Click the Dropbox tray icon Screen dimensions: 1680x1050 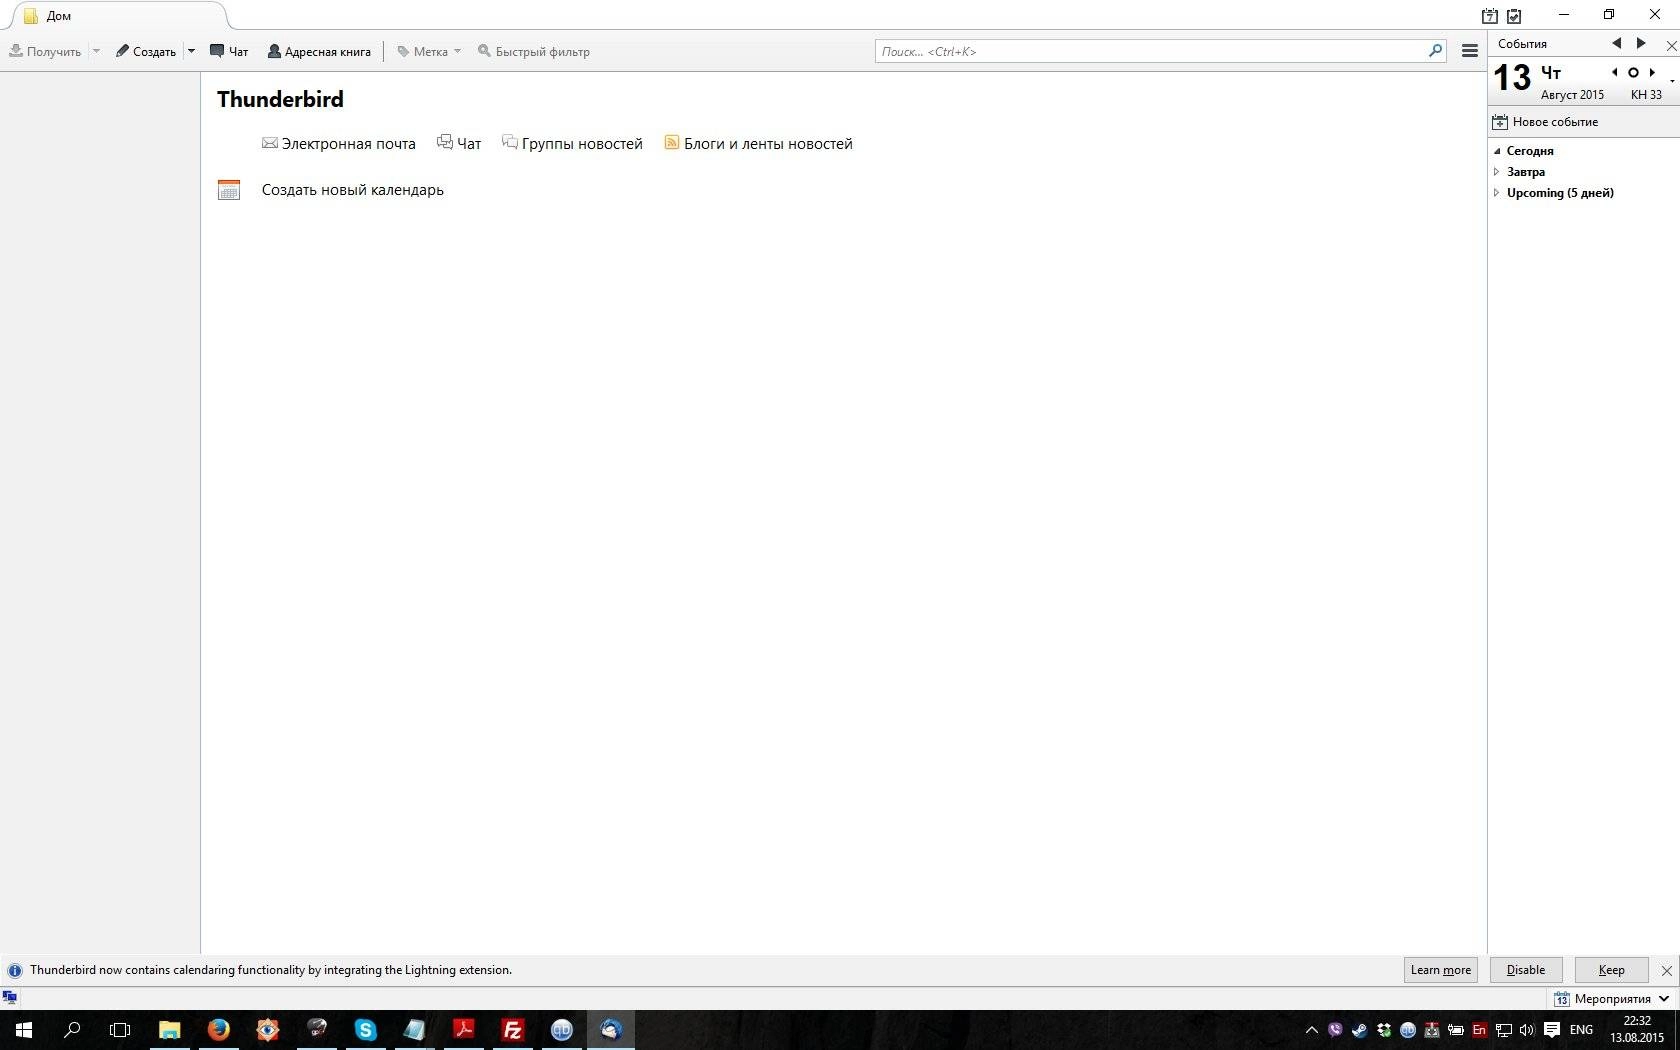(1384, 1030)
